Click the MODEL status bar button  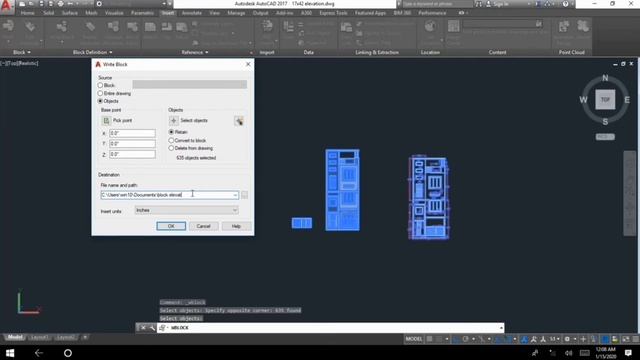pyautogui.click(x=413, y=339)
